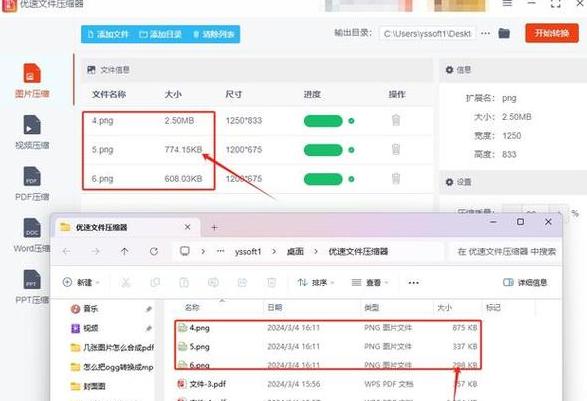Delete 6.png row with trash icon
The width and height of the screenshot is (587, 401).
click(396, 179)
